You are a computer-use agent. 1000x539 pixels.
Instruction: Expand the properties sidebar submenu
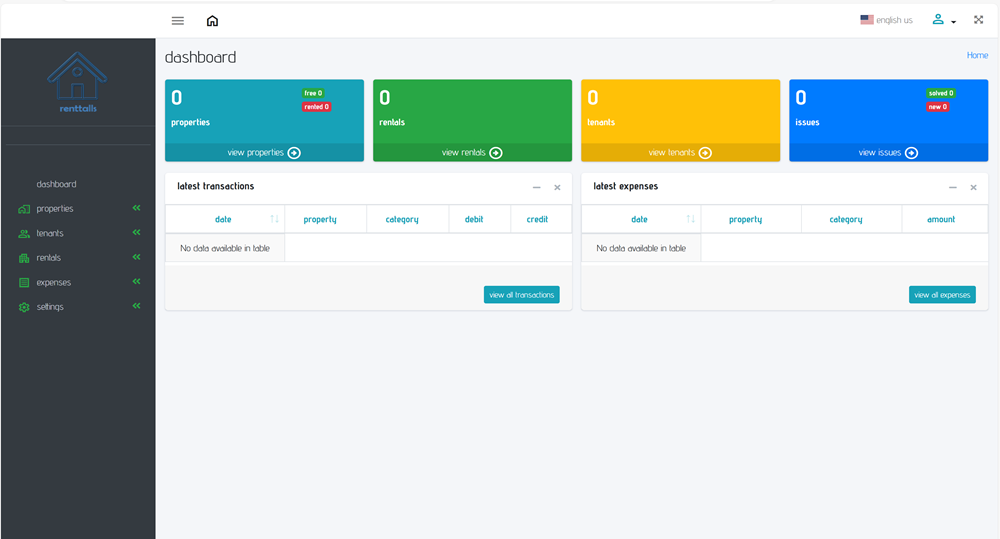coord(136,209)
